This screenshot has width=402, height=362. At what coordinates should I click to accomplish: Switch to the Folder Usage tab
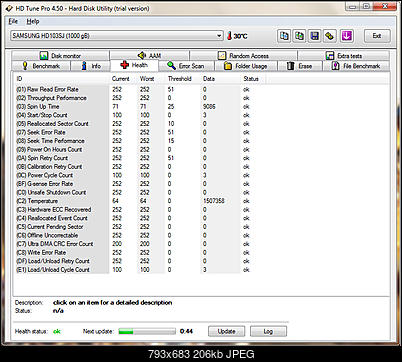246,66
